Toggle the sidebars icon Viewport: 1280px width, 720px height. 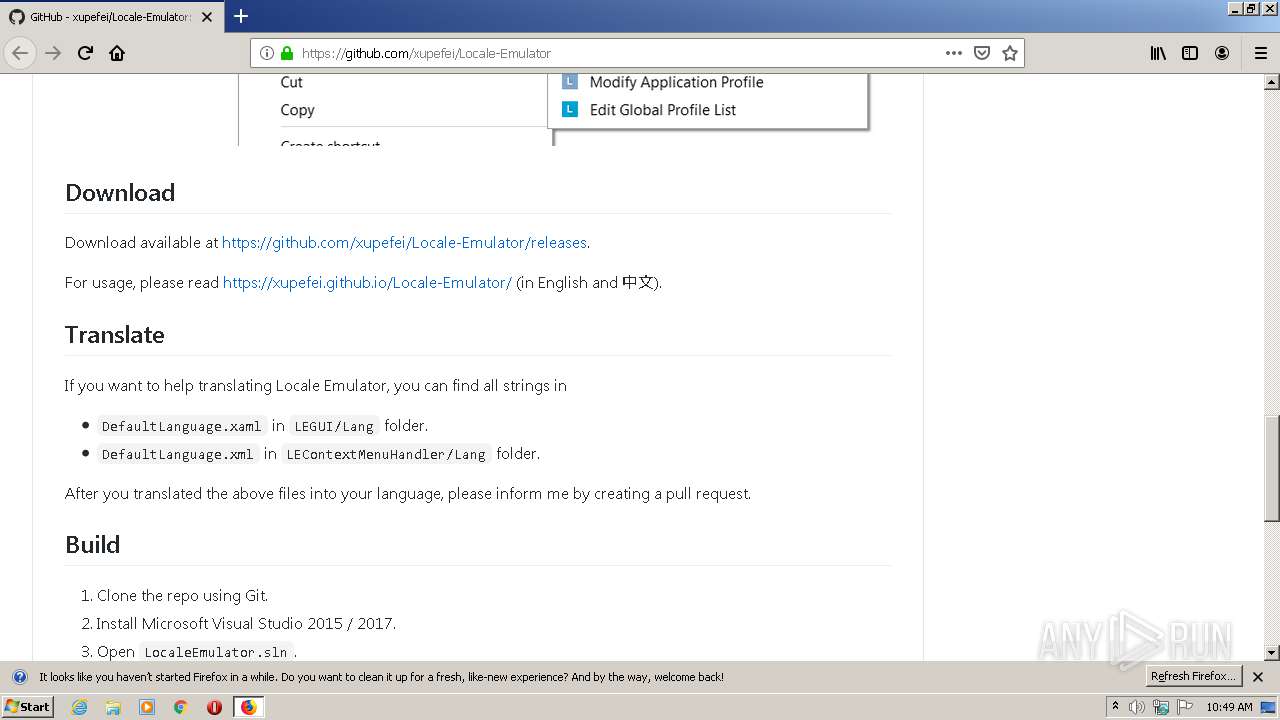click(1190, 53)
